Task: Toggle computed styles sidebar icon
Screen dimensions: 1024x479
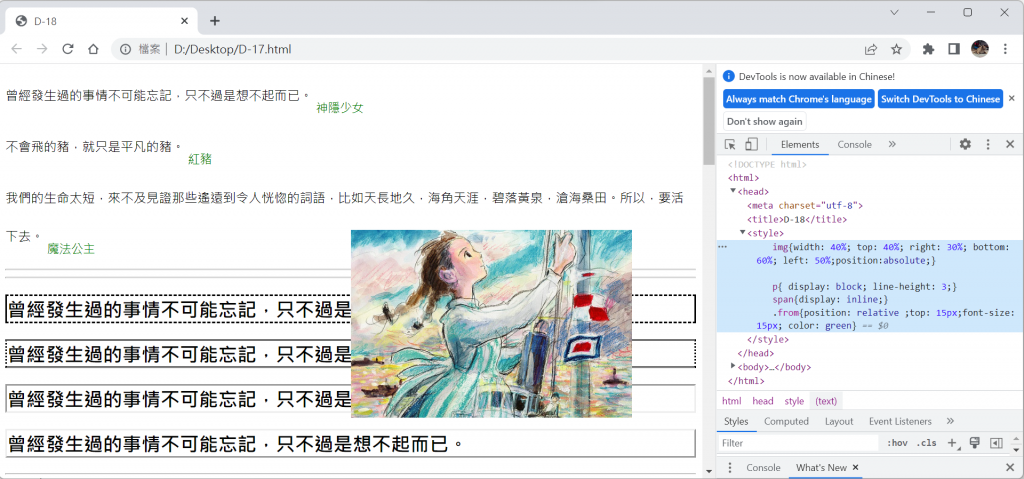Action: pos(996,443)
